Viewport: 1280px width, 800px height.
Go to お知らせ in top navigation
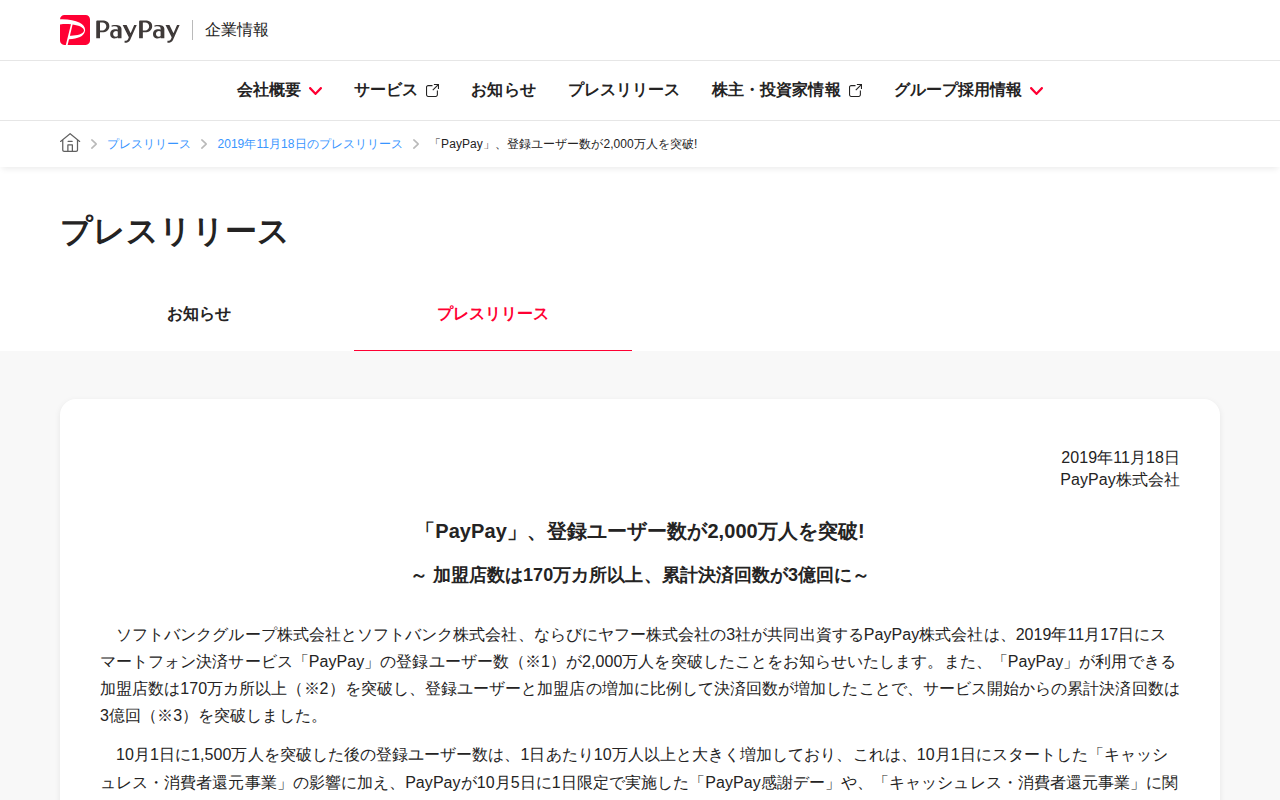(503, 90)
